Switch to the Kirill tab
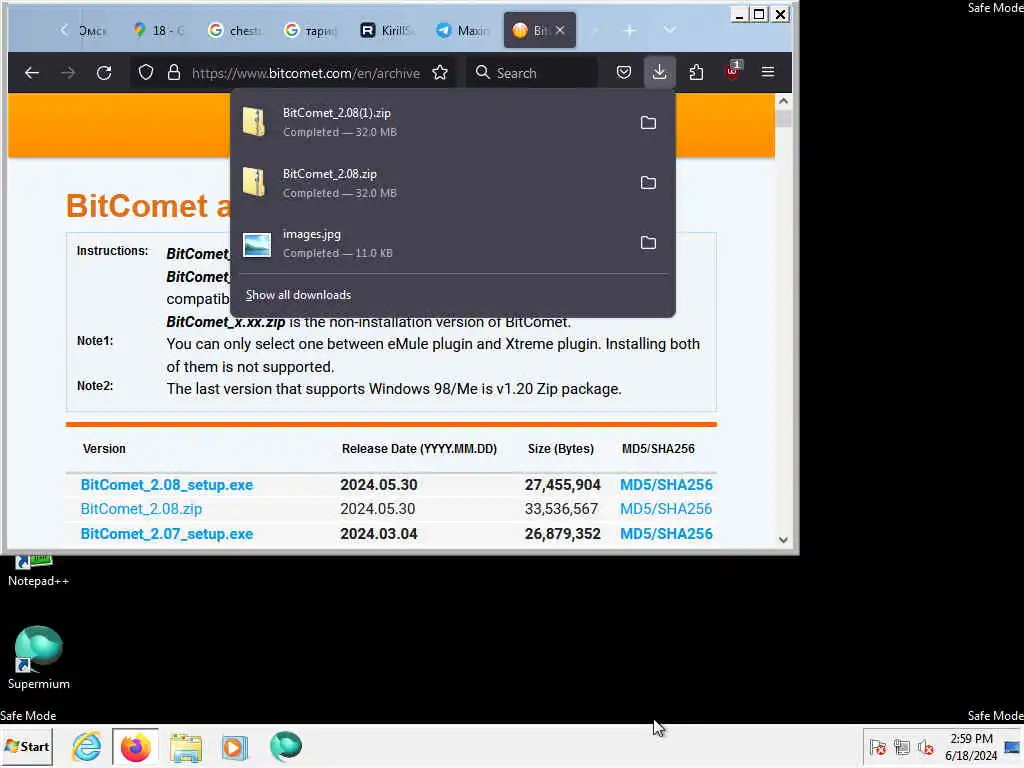1024x768 pixels. point(388,31)
